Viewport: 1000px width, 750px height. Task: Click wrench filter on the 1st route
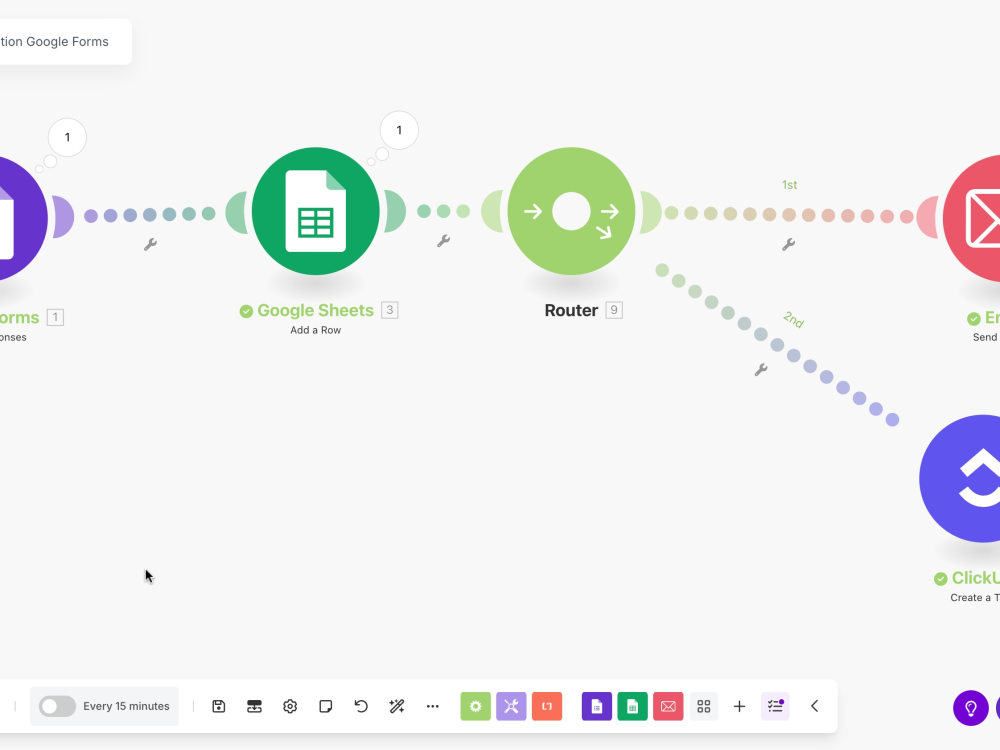[x=788, y=244]
